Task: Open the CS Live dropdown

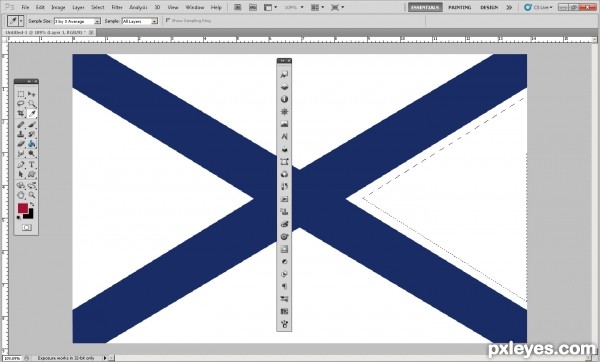Action: (538, 7)
